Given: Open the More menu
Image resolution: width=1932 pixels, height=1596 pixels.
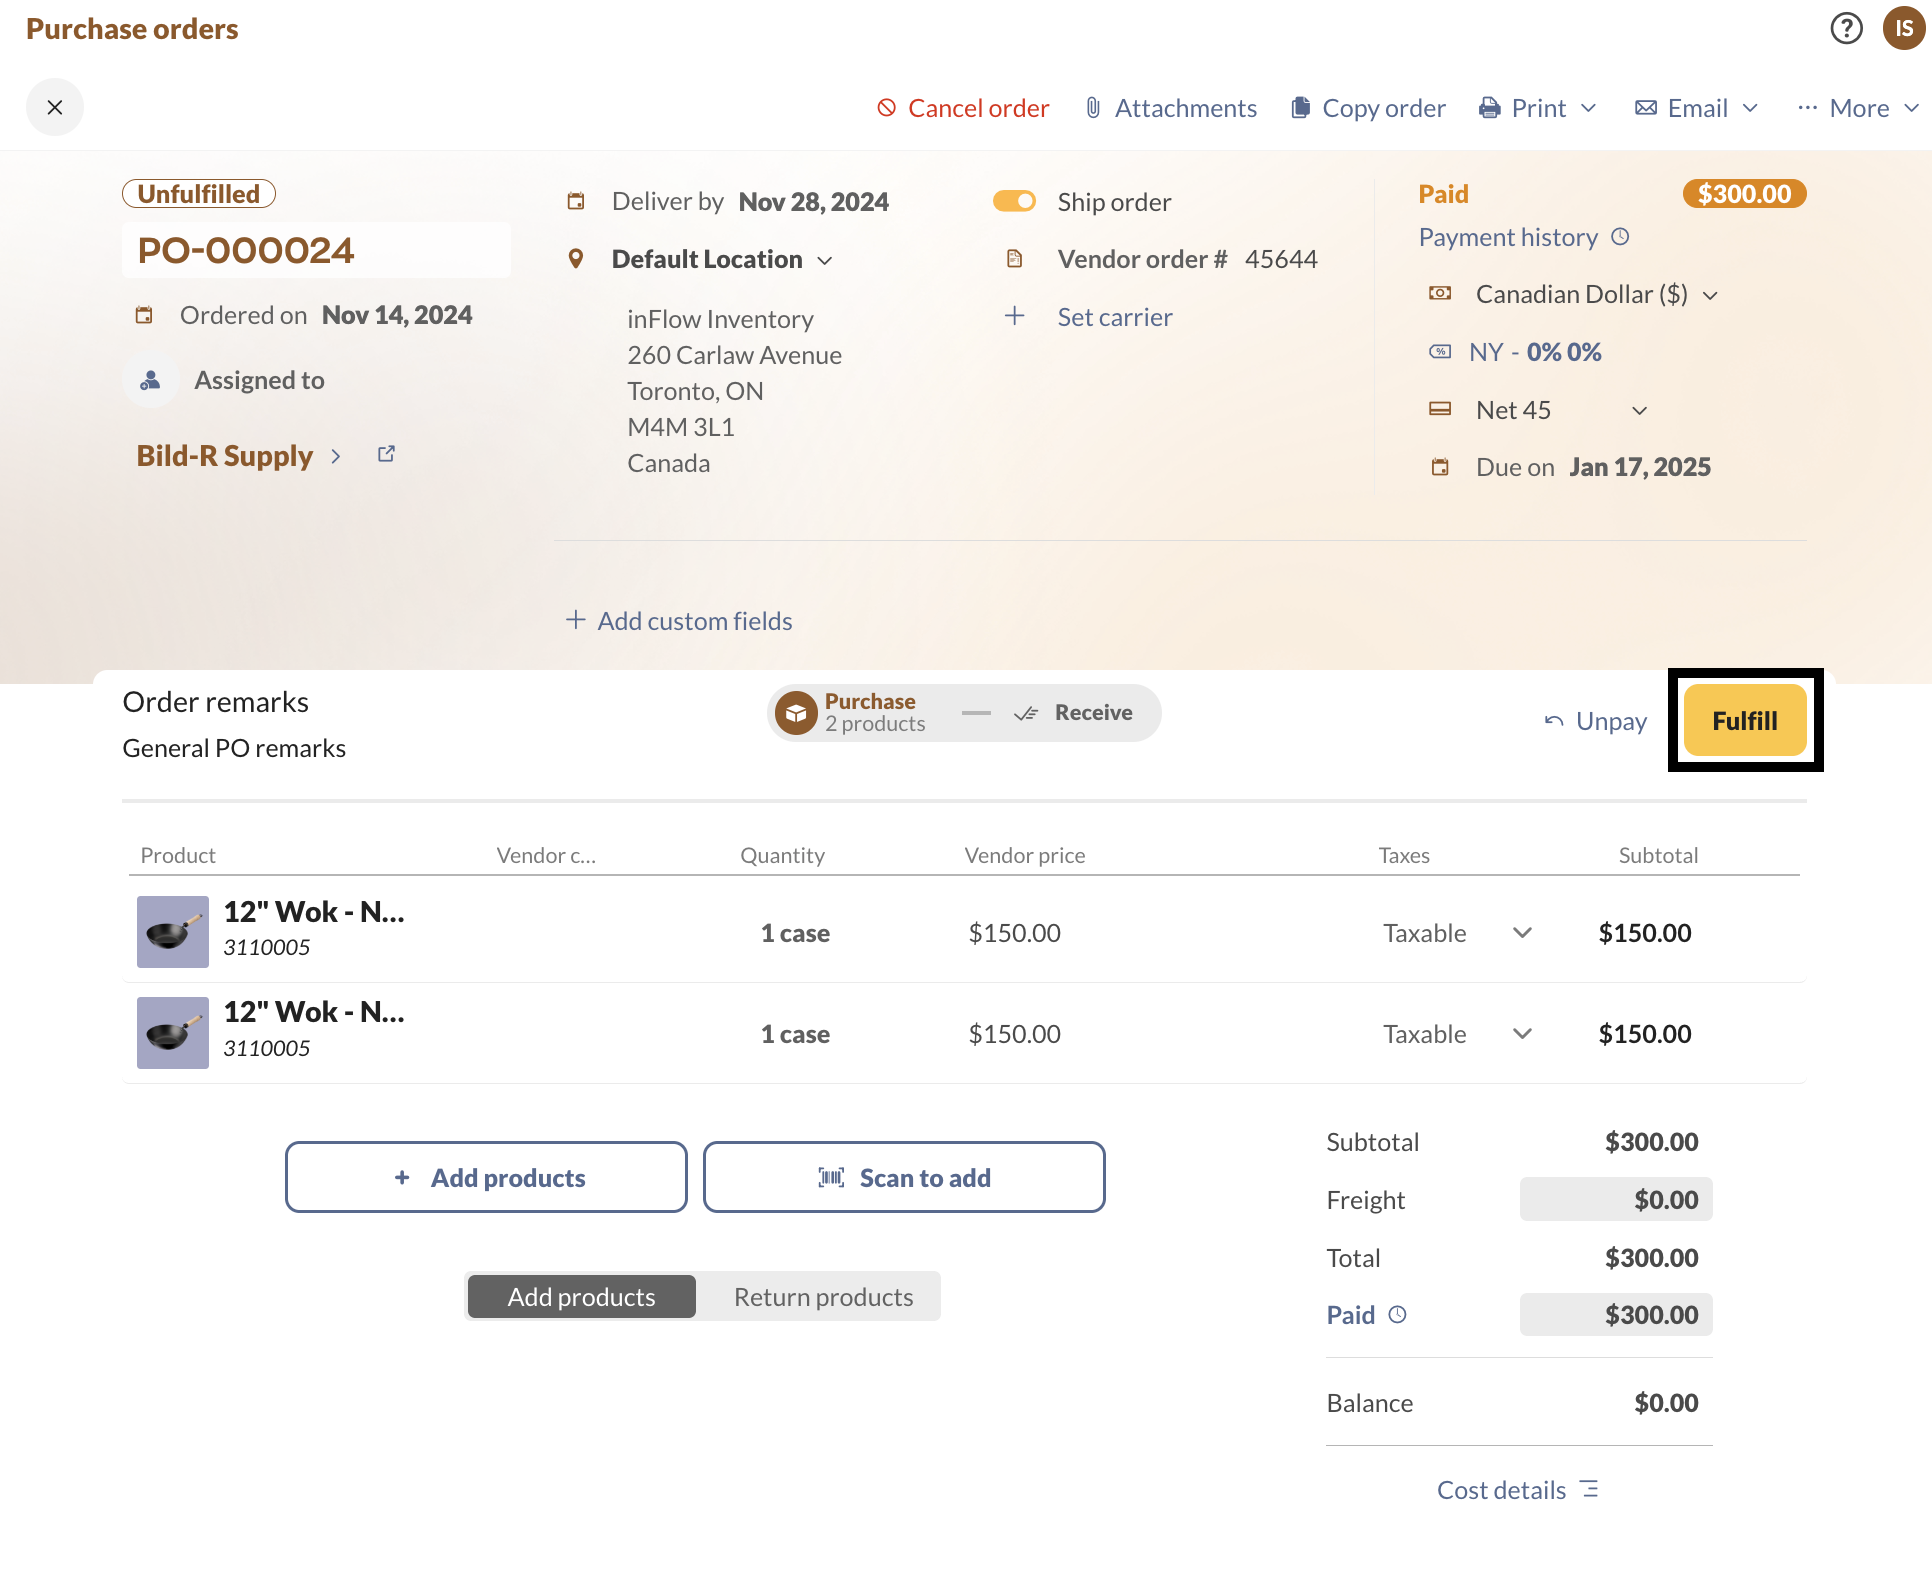Looking at the screenshot, I should point(1858,107).
